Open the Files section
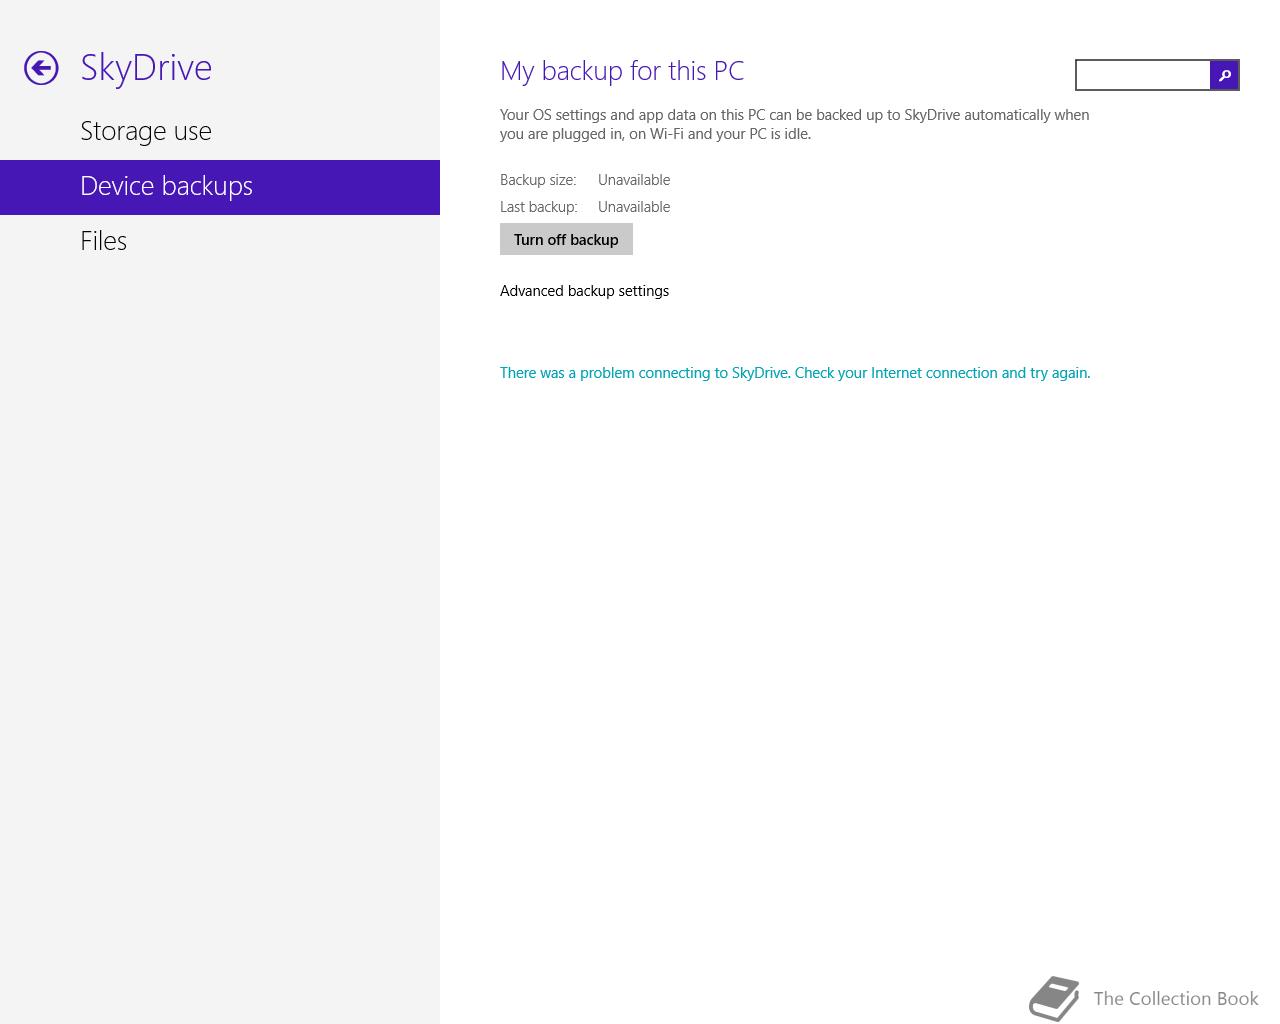The image size is (1280, 1024). pyautogui.click(x=220, y=241)
